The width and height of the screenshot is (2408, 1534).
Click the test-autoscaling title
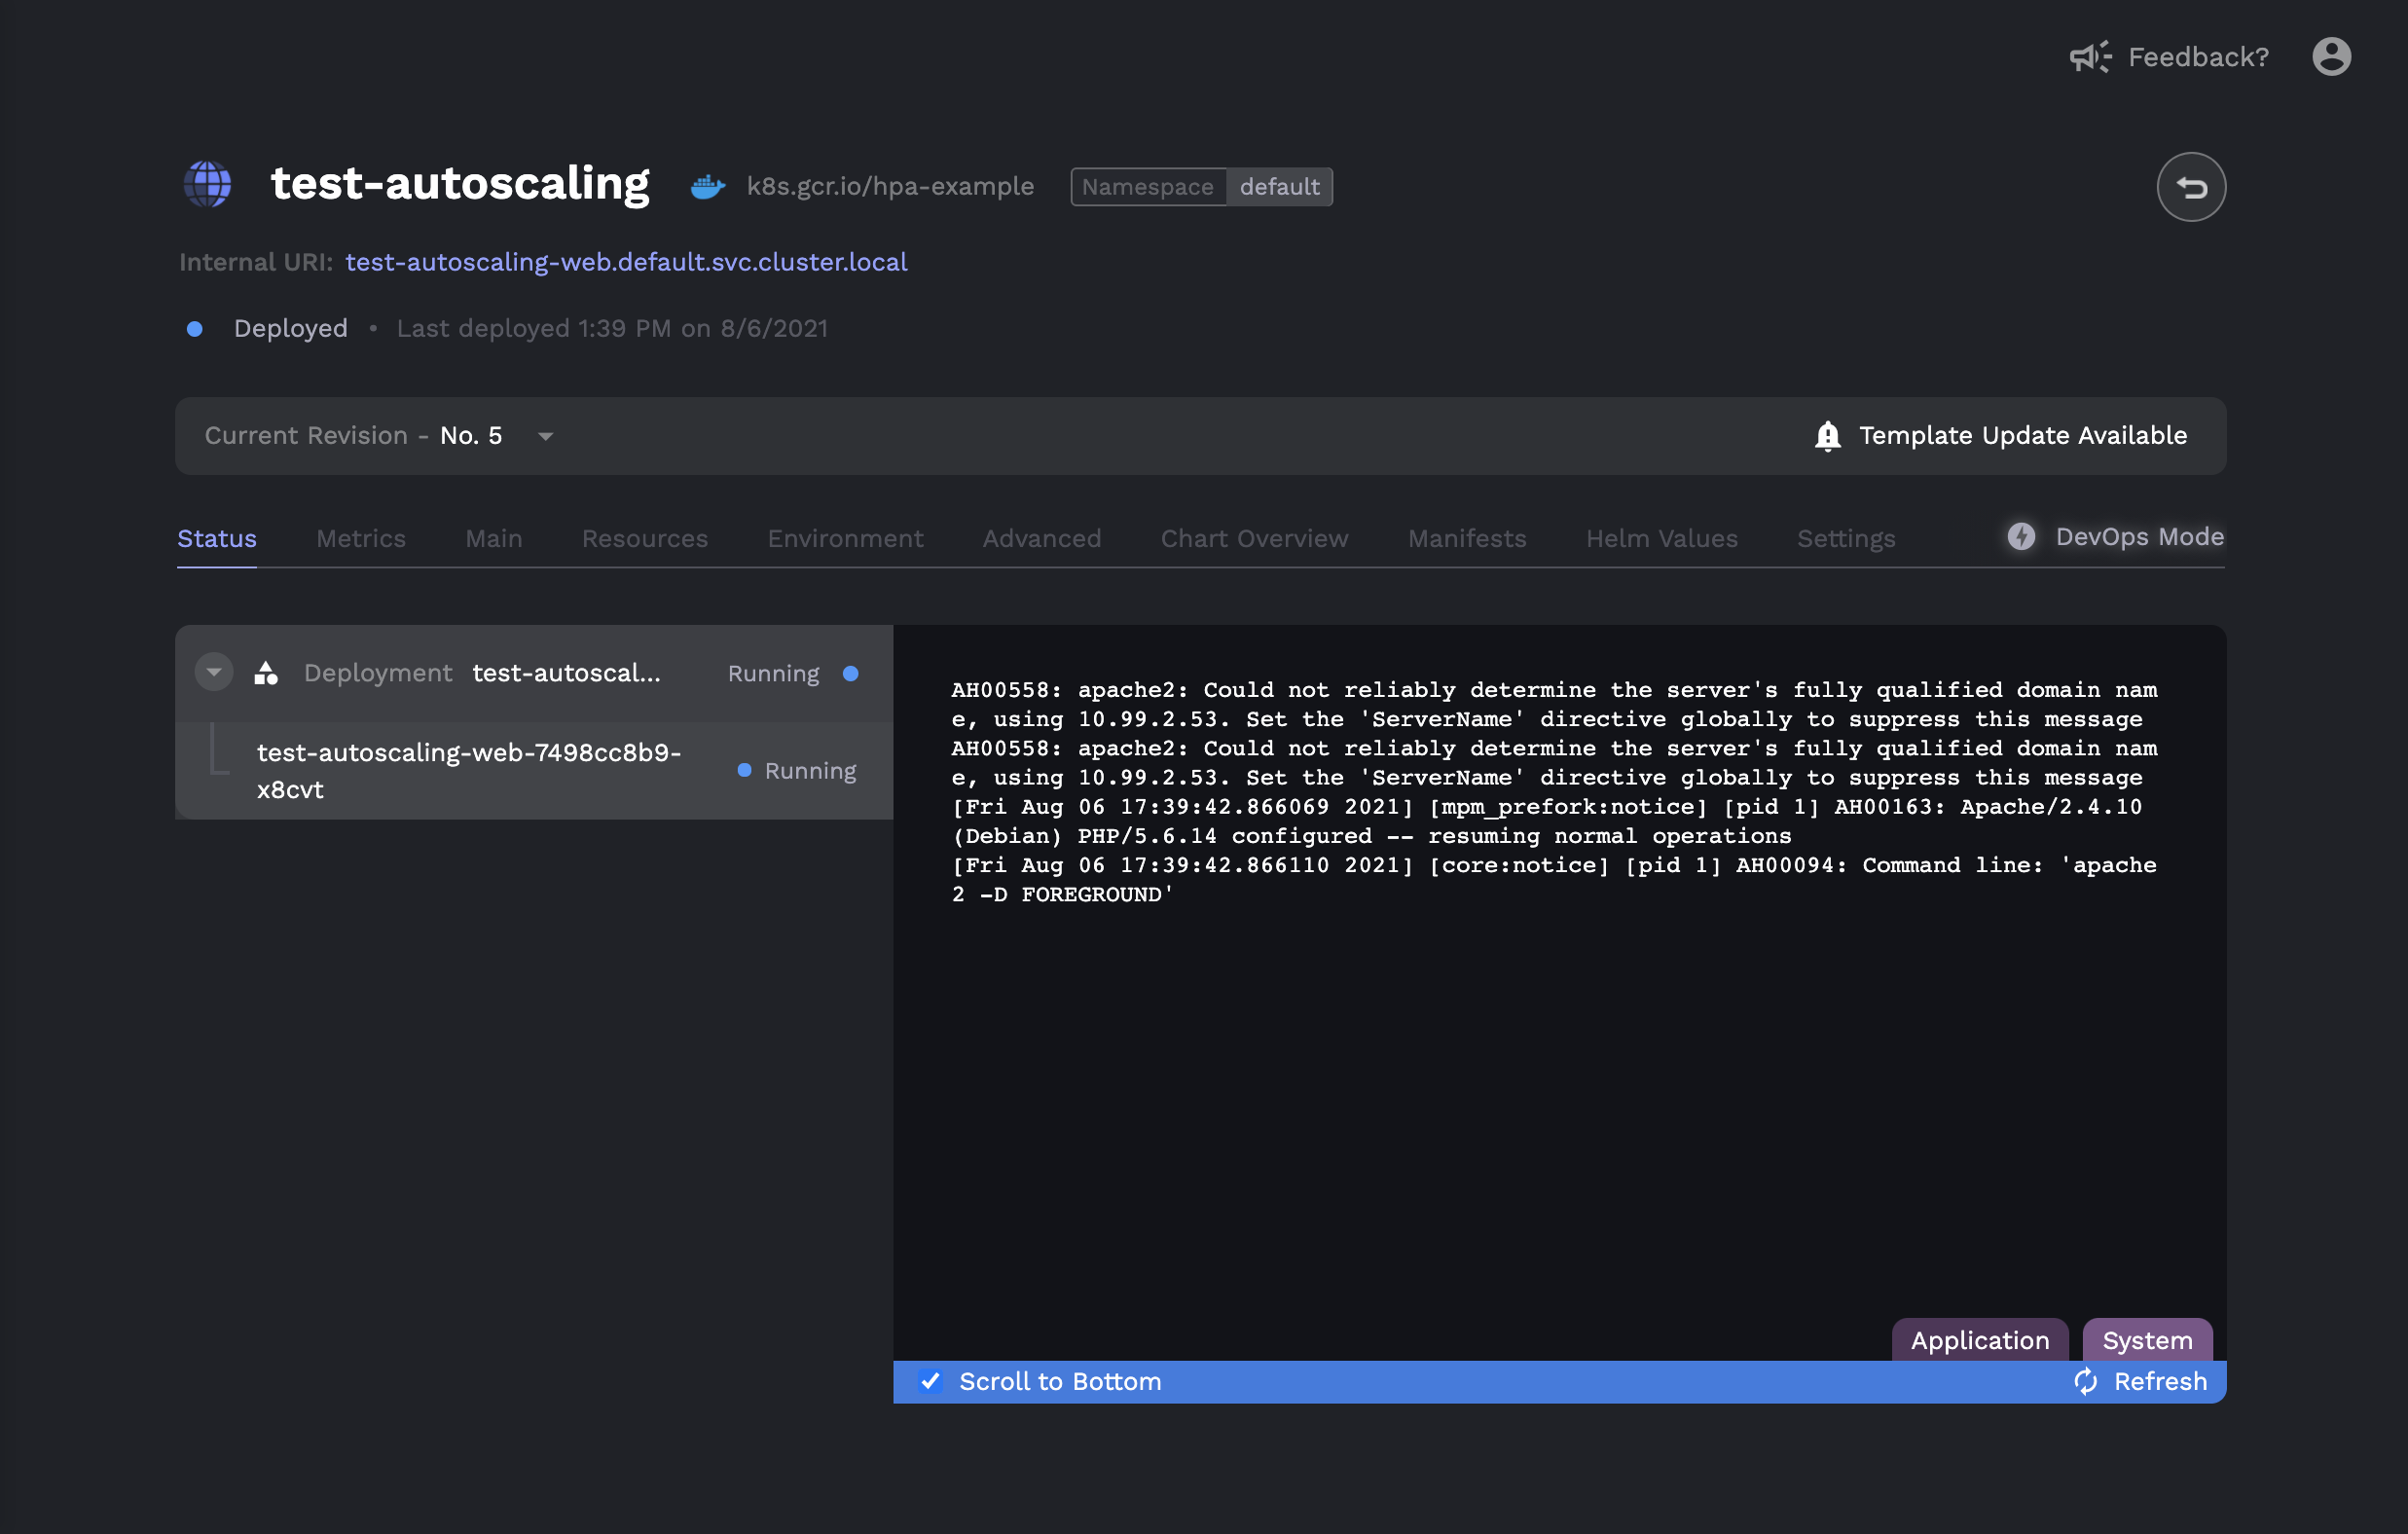click(460, 184)
